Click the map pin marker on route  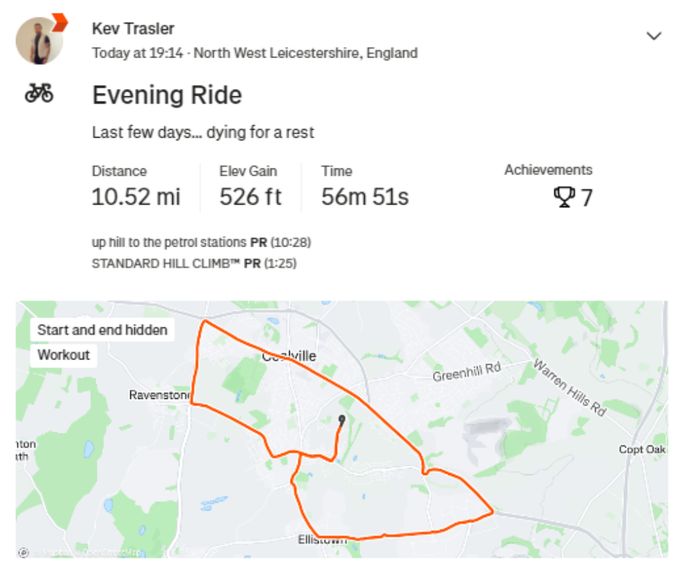[342, 420]
